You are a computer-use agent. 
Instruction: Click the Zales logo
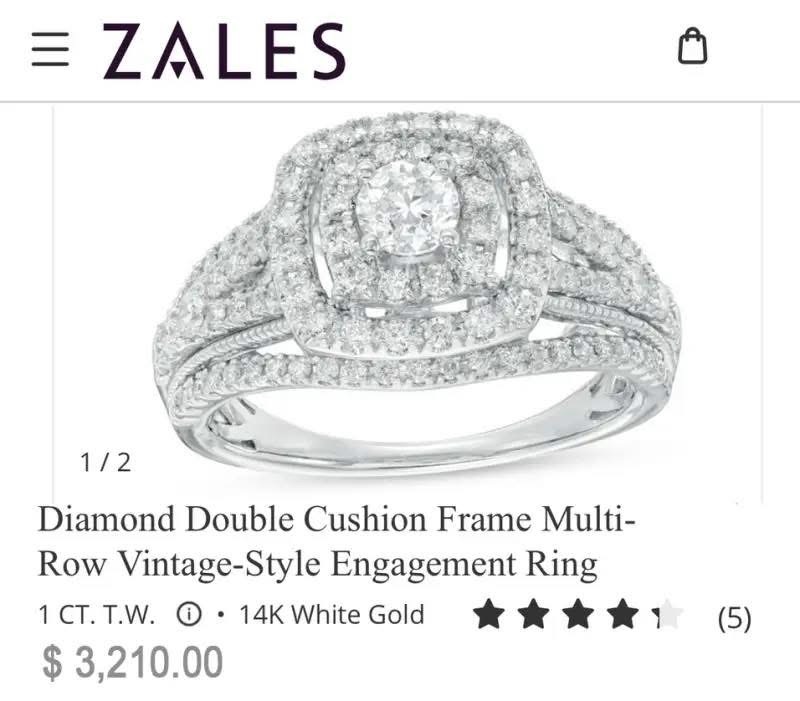click(x=224, y=51)
